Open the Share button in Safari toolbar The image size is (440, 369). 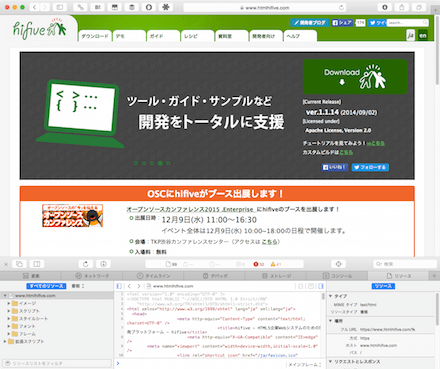click(402, 7)
